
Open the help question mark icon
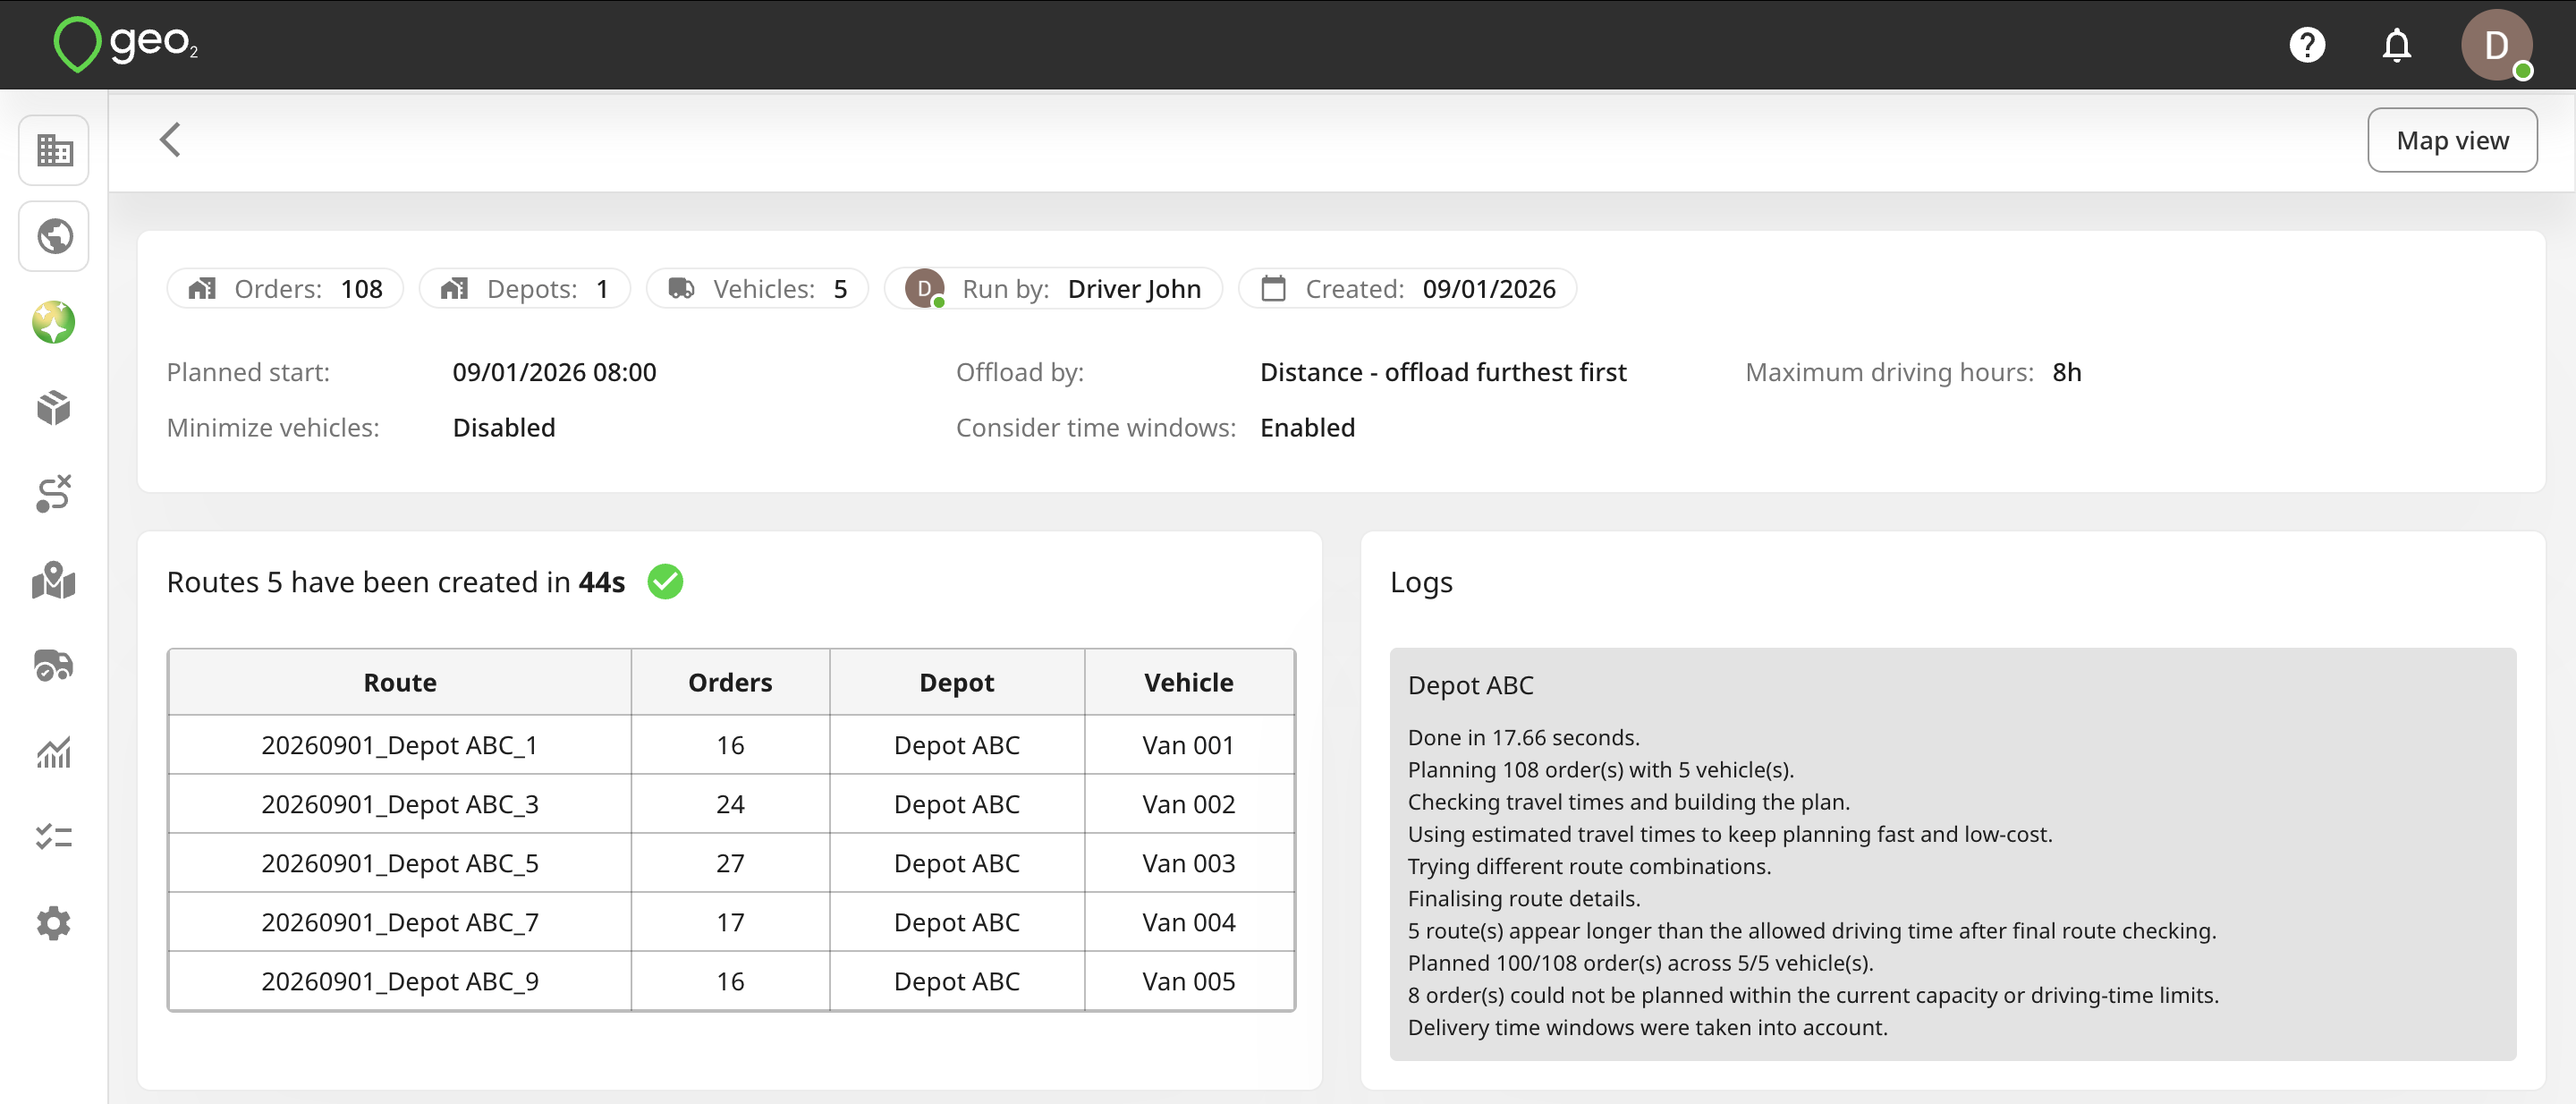[2307, 45]
